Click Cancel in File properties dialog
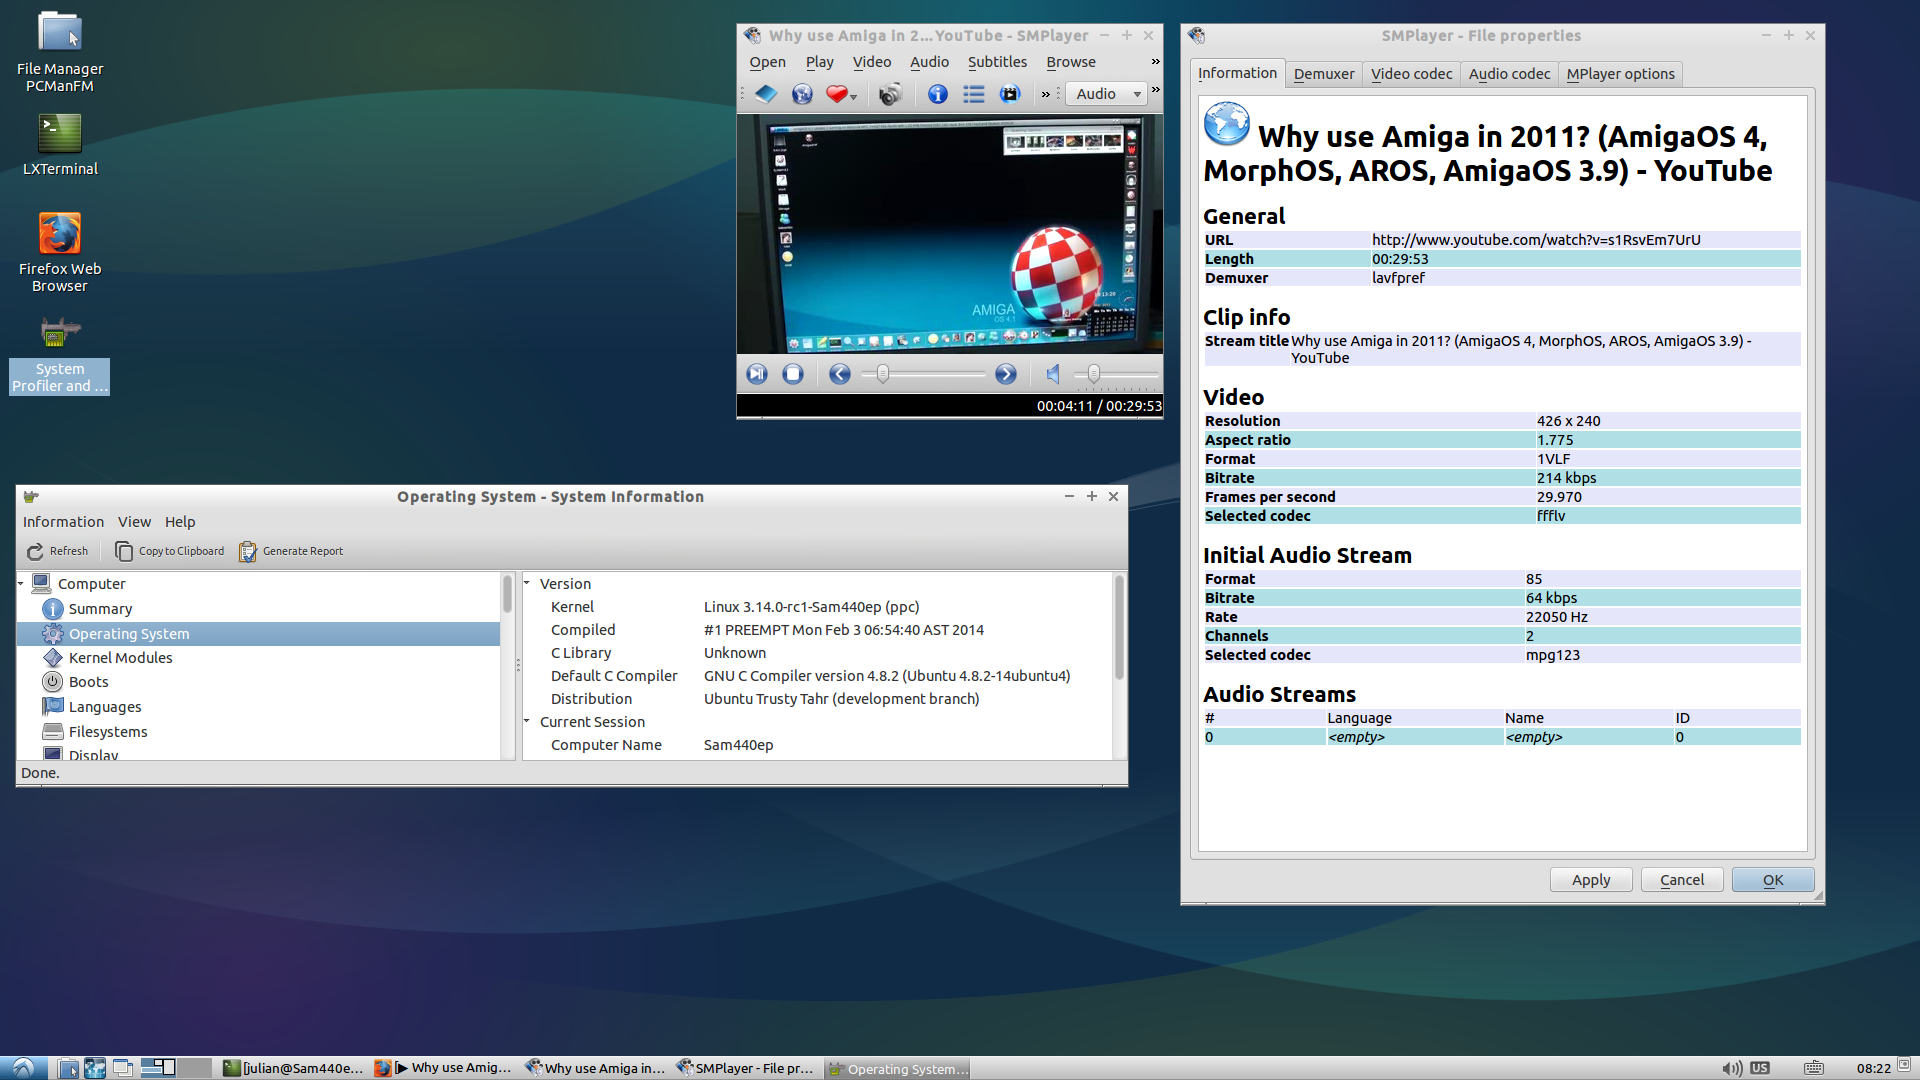 point(1681,880)
